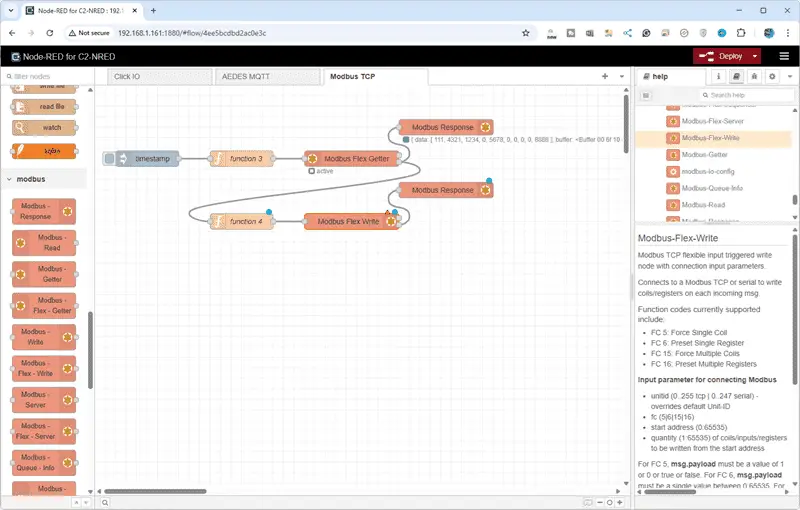Bookmark this page with star icon
The width and height of the screenshot is (800, 510).
[526, 33]
